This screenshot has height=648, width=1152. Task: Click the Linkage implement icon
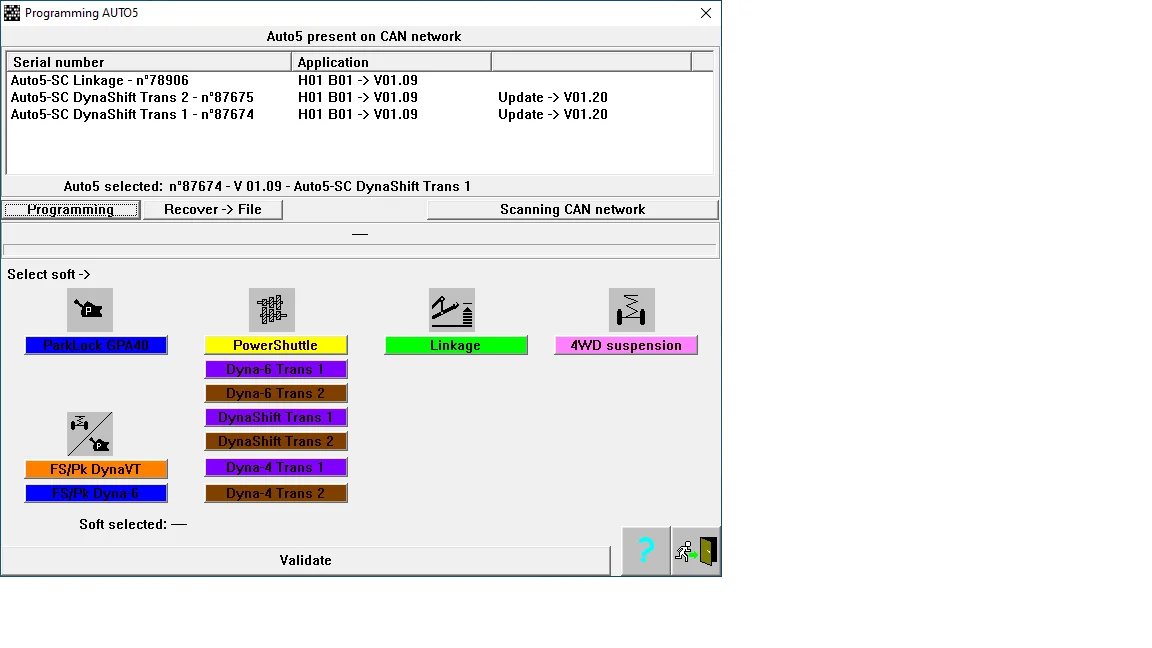click(452, 310)
